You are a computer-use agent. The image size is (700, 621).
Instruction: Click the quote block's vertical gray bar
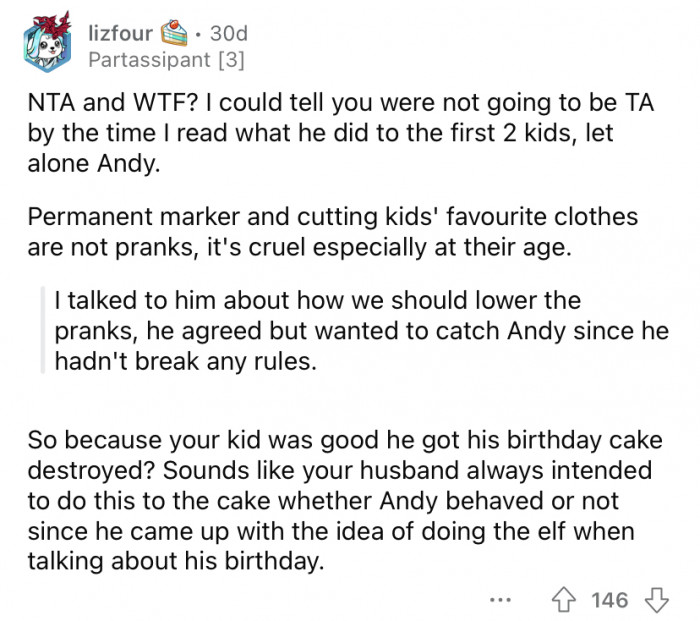(42, 329)
